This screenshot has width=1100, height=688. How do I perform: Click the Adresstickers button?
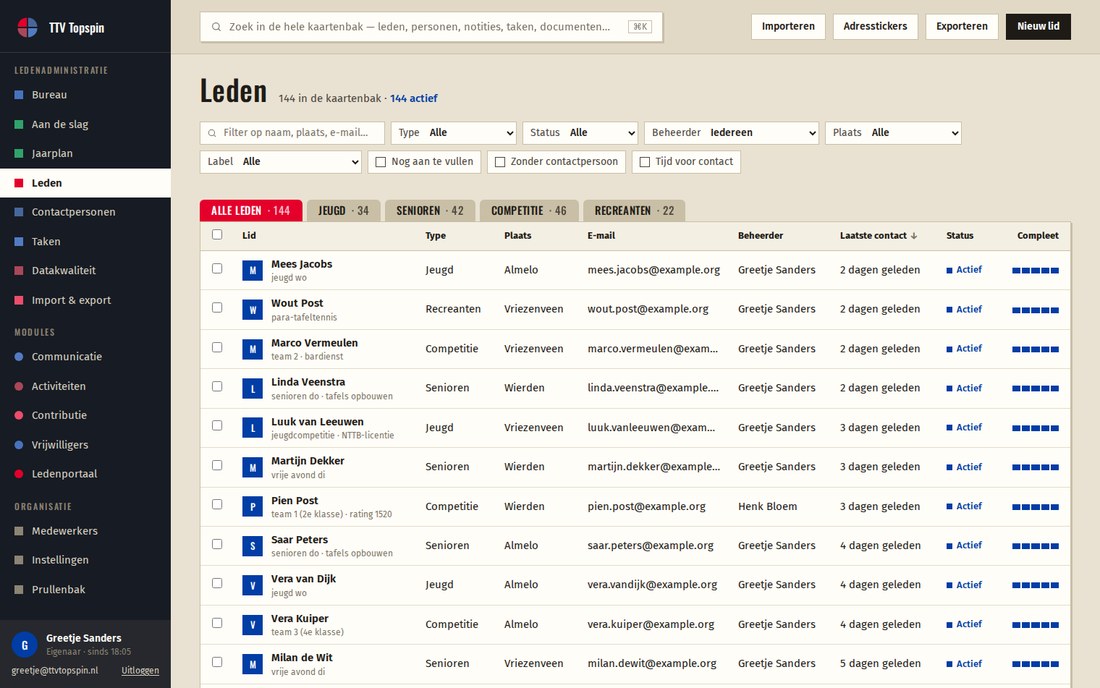tap(876, 27)
